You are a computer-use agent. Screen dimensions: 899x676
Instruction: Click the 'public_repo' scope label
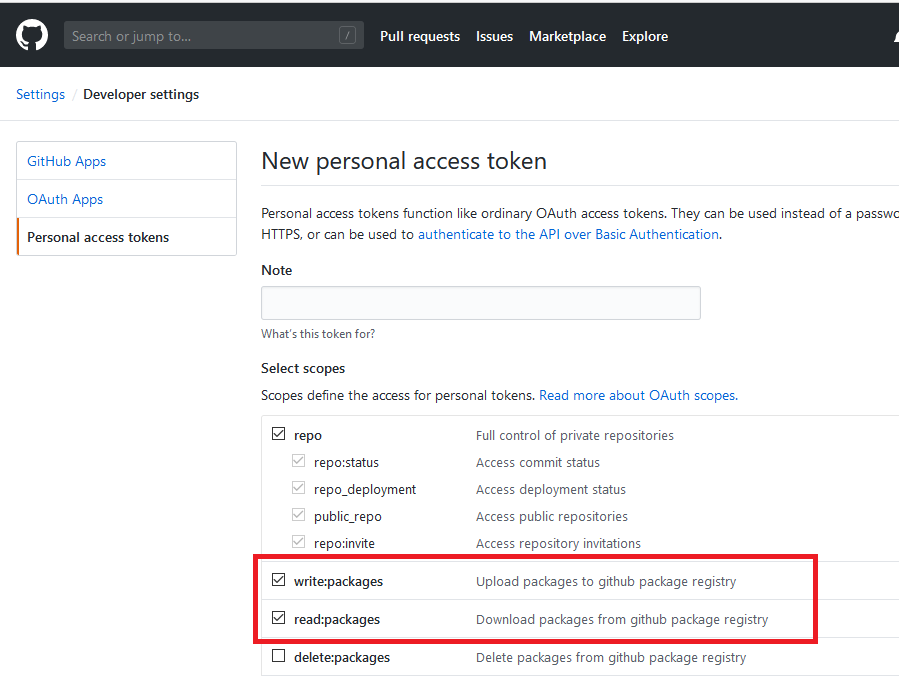pos(347,516)
